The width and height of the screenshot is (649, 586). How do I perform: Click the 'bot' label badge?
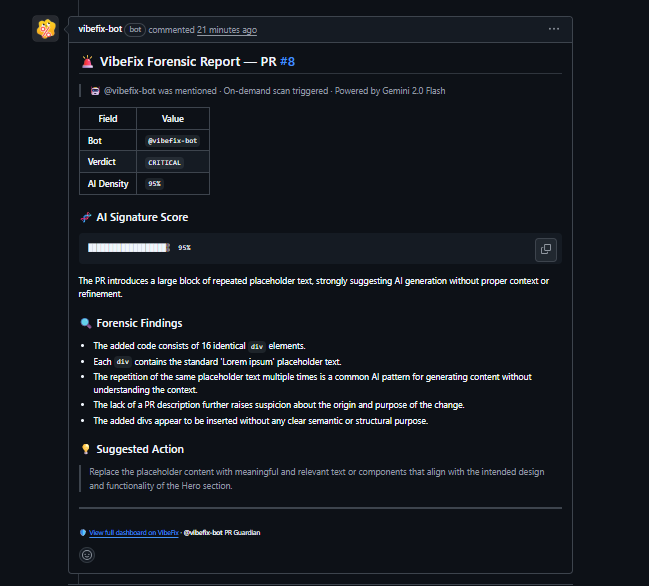coord(135,30)
